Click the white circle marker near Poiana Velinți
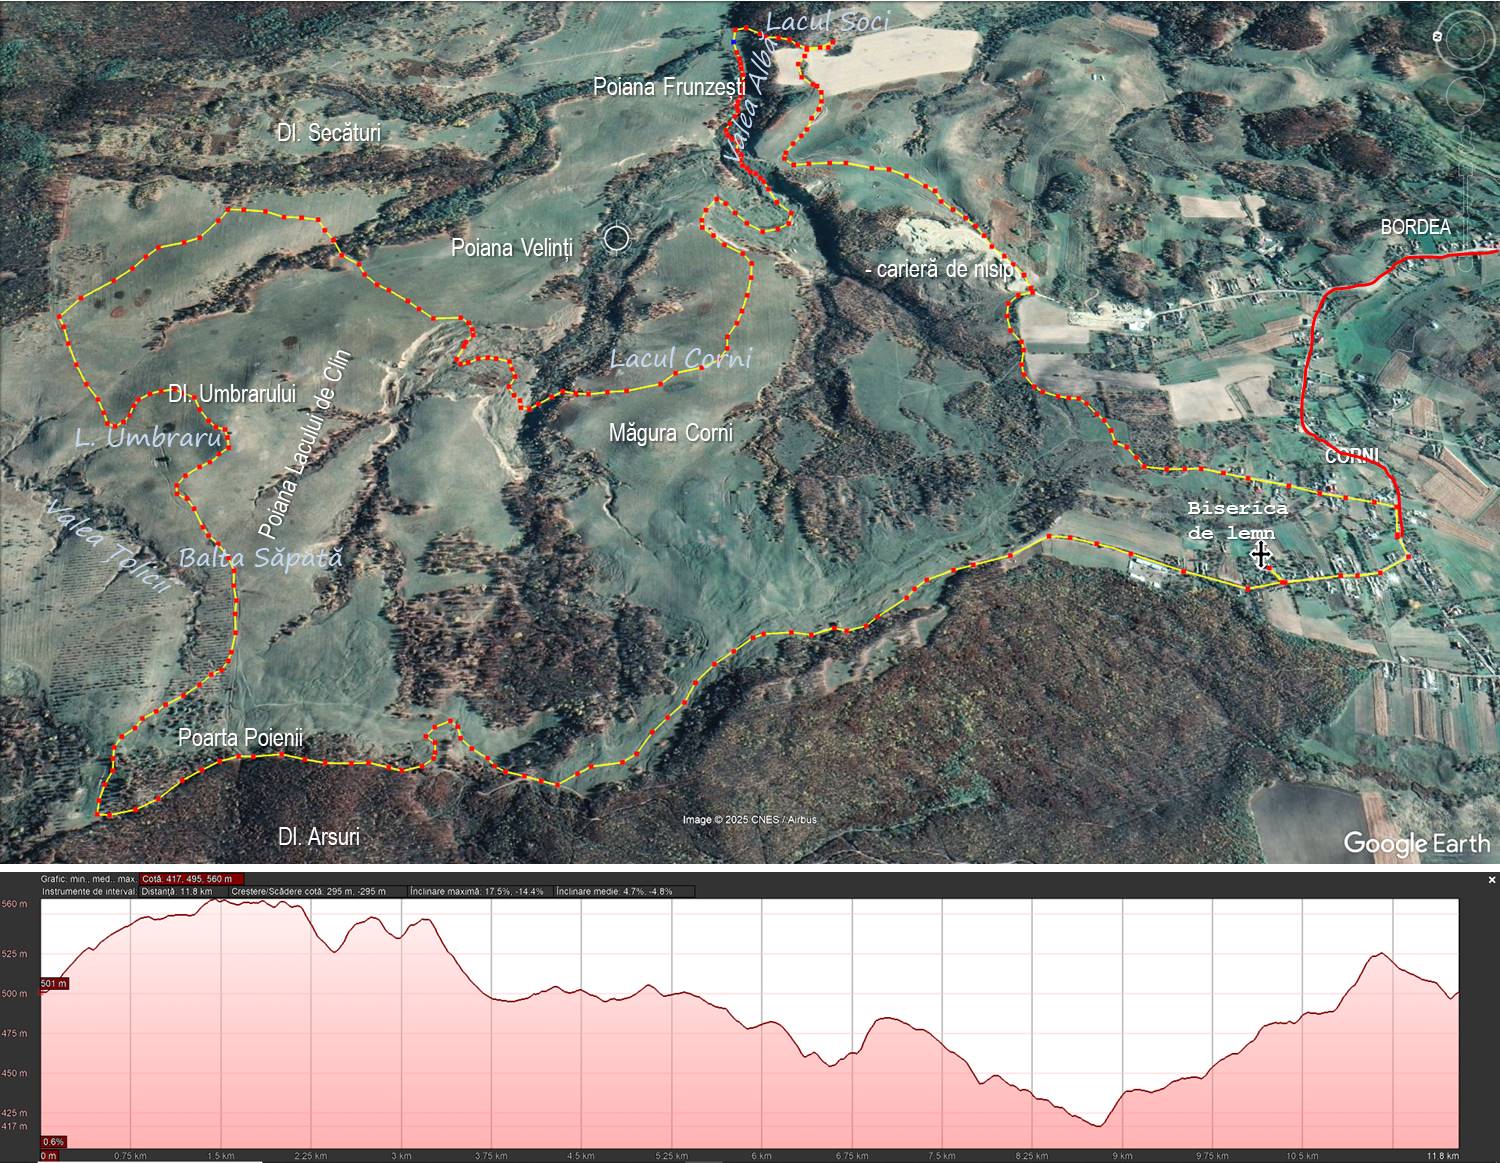Image resolution: width=1500 pixels, height=1163 pixels. 617,238
